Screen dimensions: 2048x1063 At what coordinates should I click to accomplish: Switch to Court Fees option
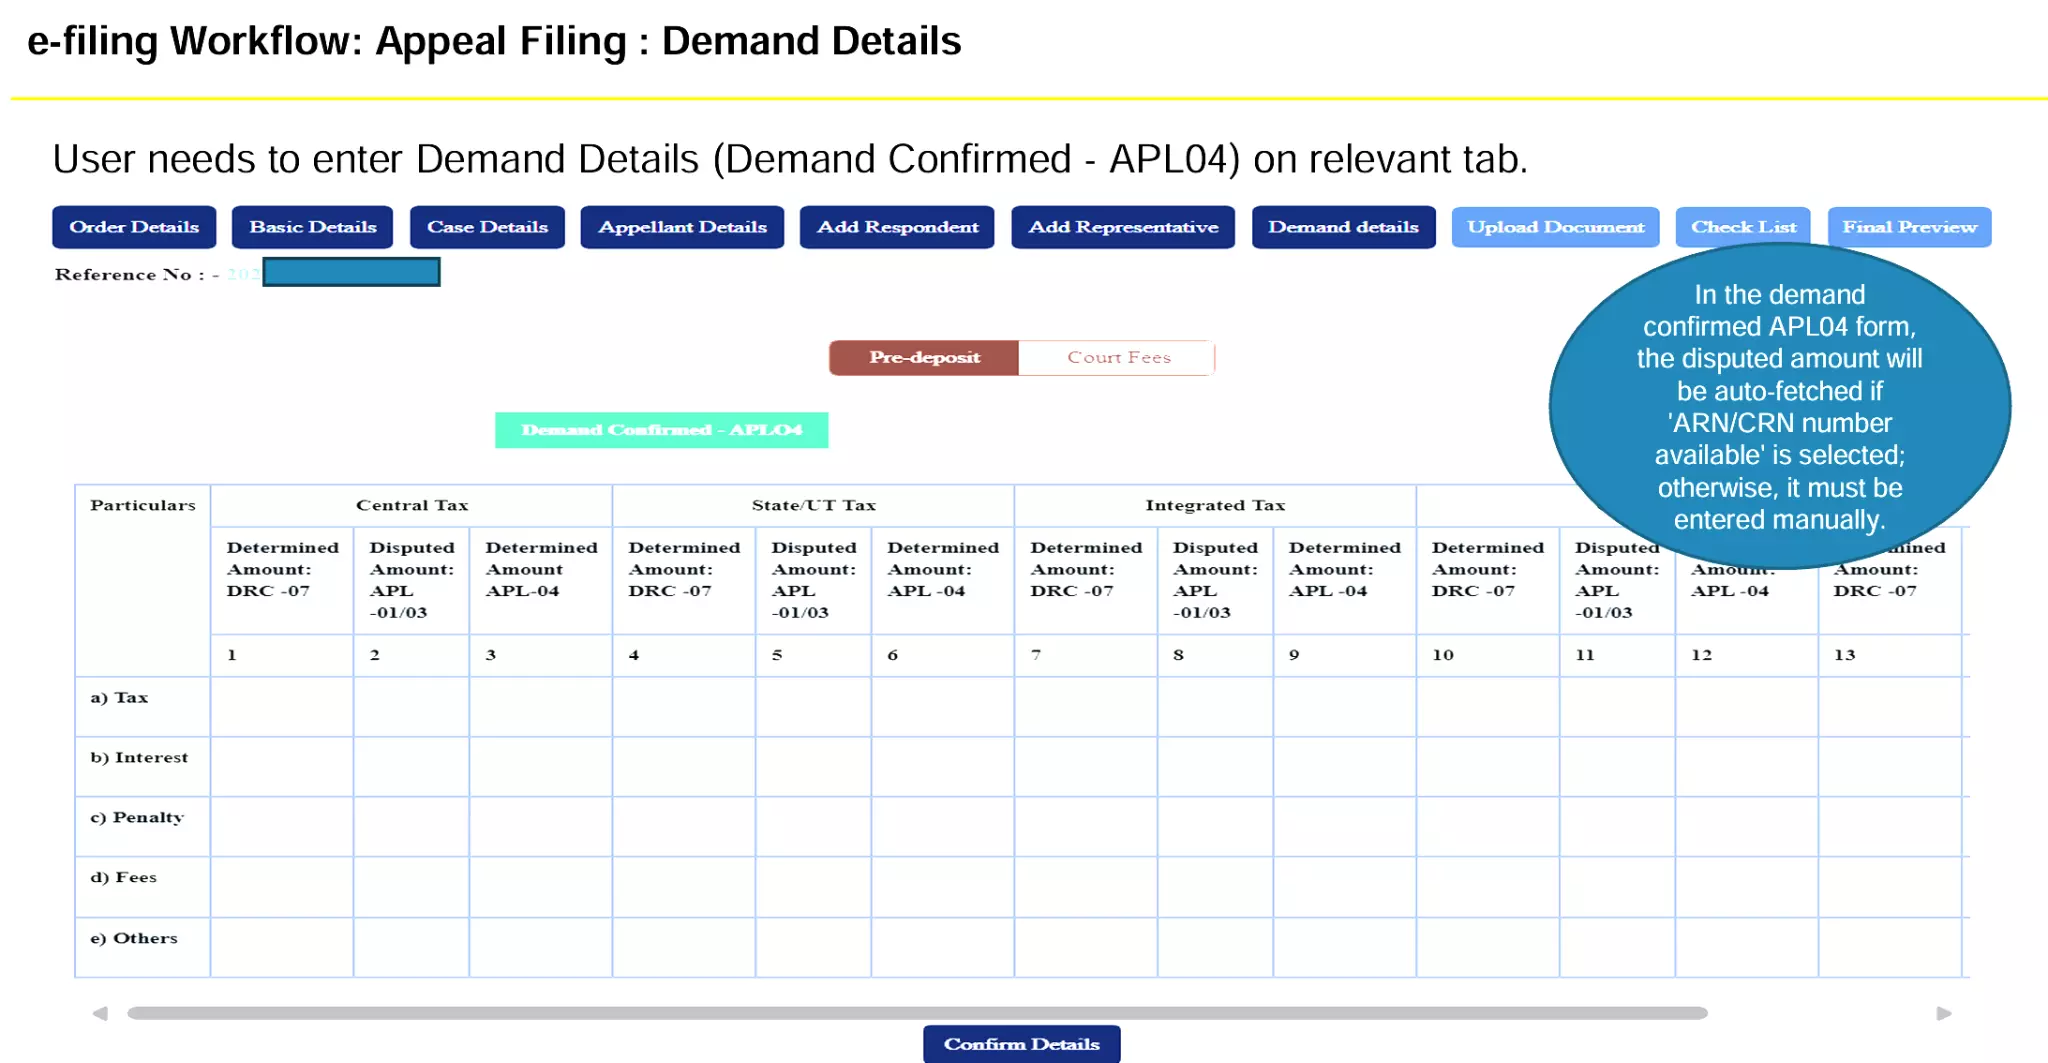(1118, 358)
